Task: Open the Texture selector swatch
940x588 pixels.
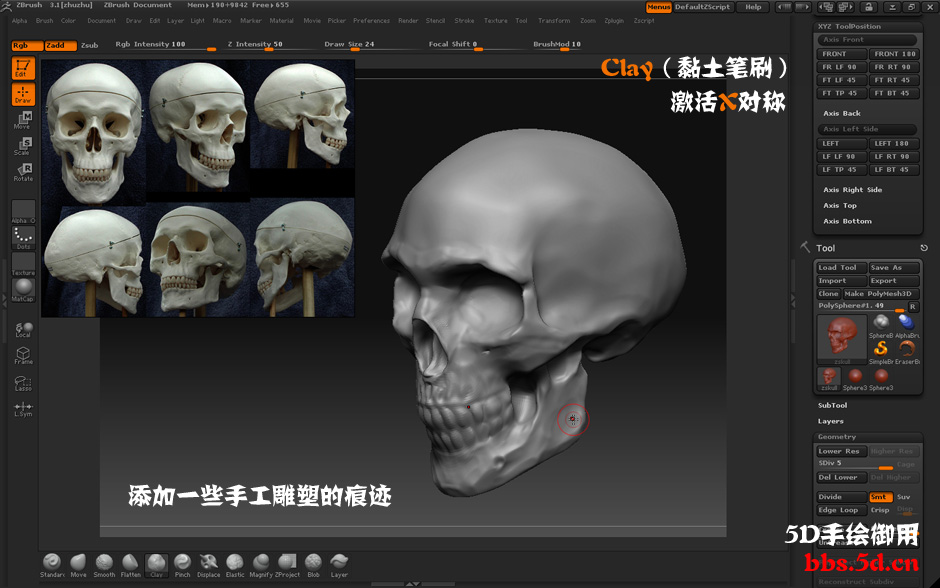Action: click(23, 264)
